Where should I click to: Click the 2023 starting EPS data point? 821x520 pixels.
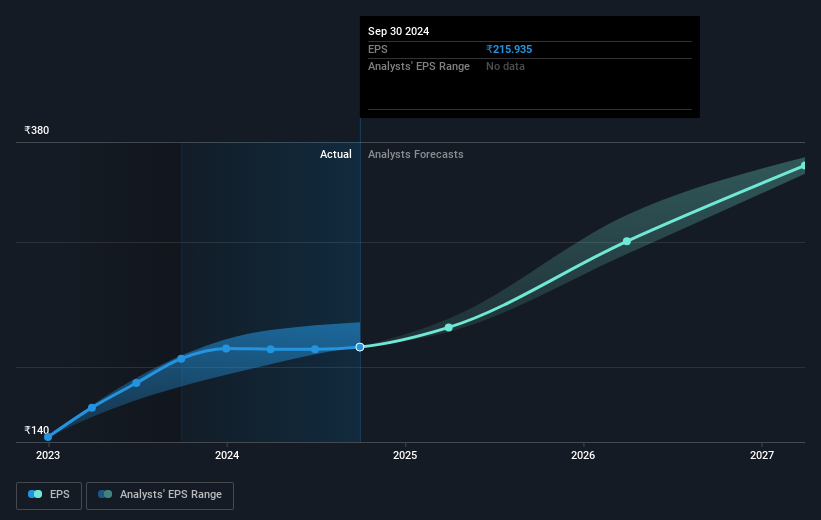point(48,437)
